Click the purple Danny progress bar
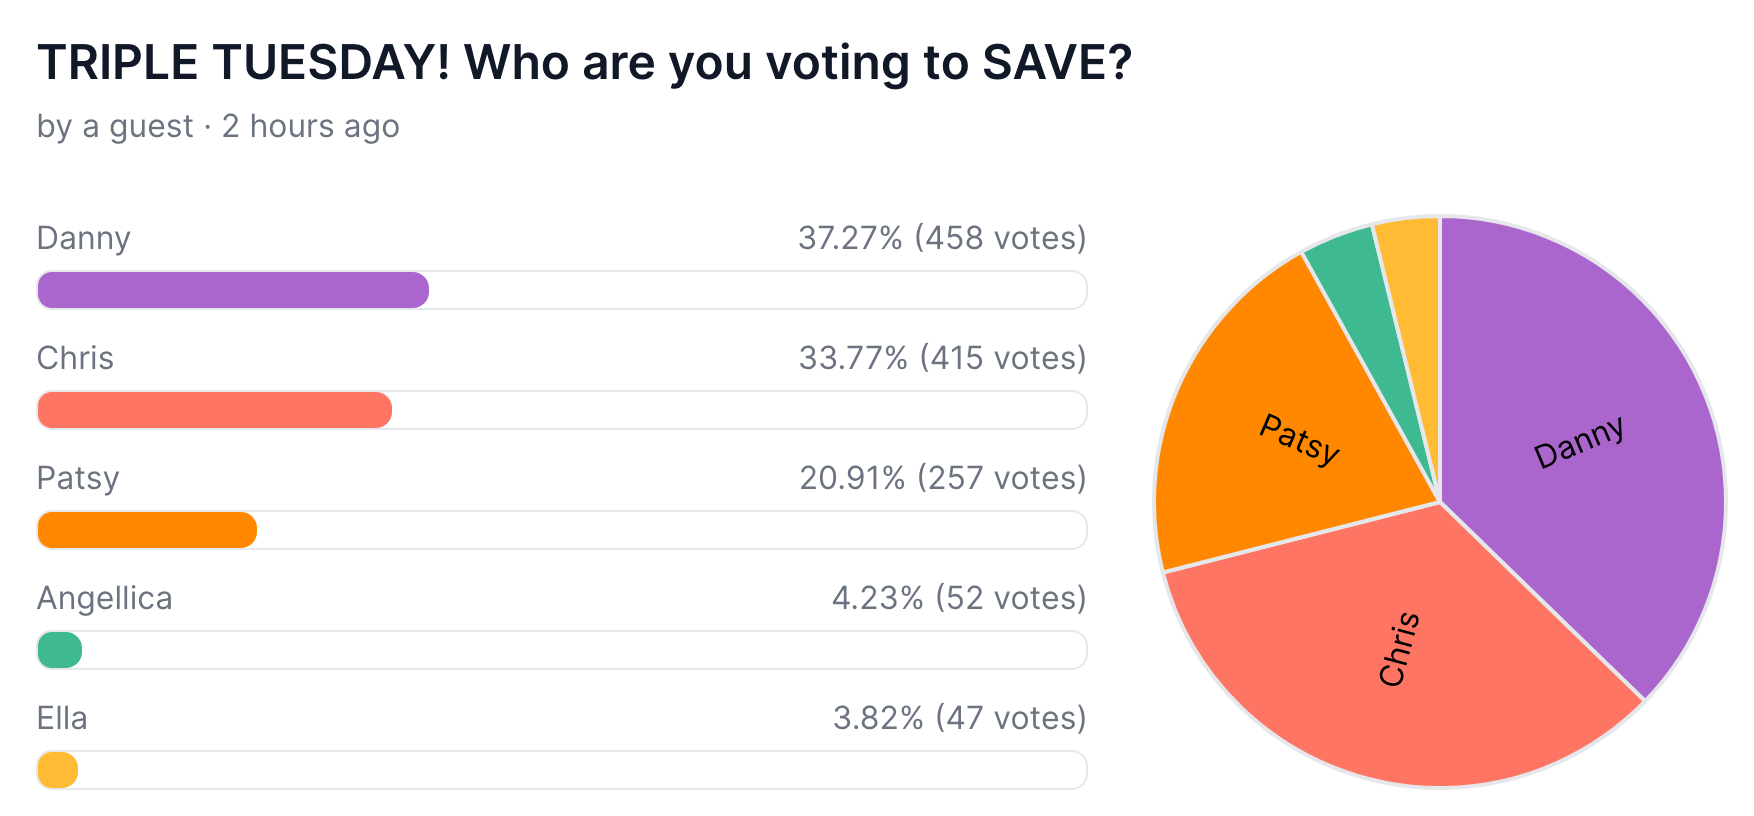The image size is (1754, 816). point(233,290)
